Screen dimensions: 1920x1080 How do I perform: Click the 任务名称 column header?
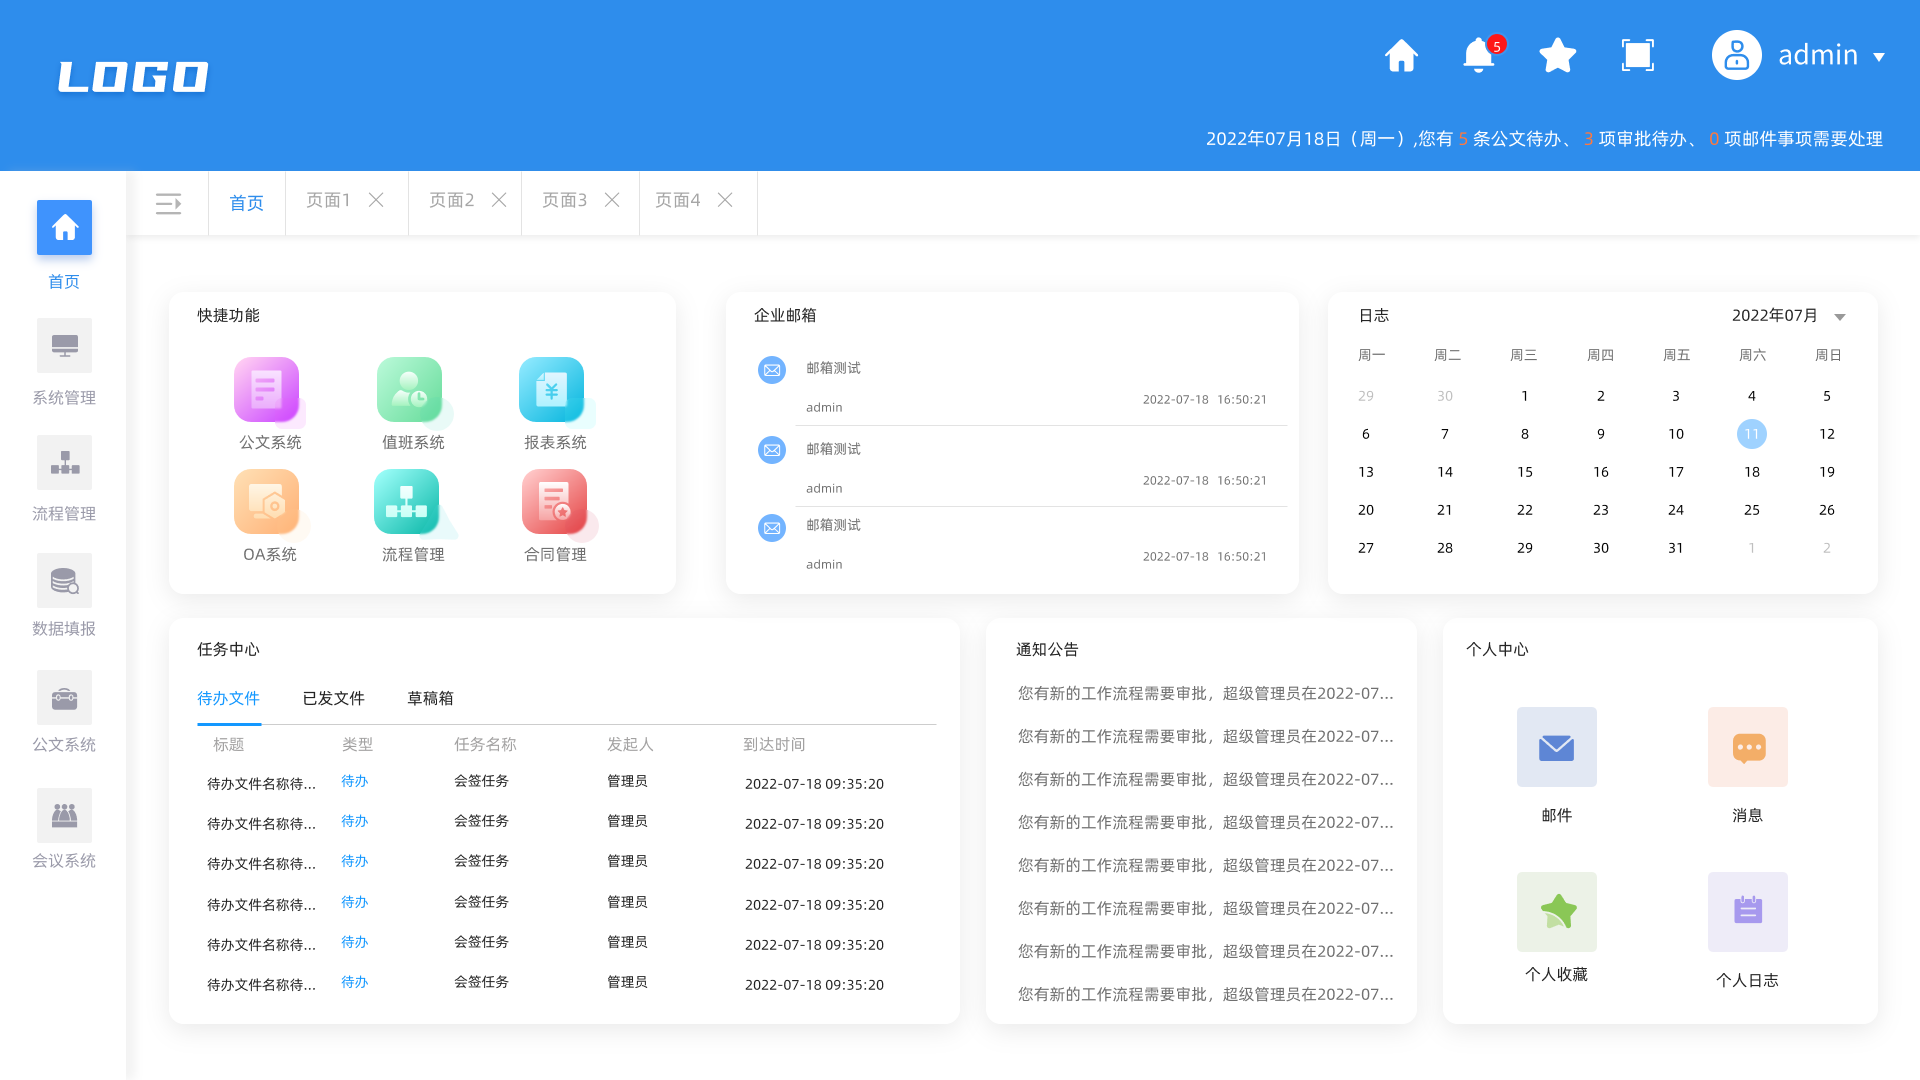485,744
